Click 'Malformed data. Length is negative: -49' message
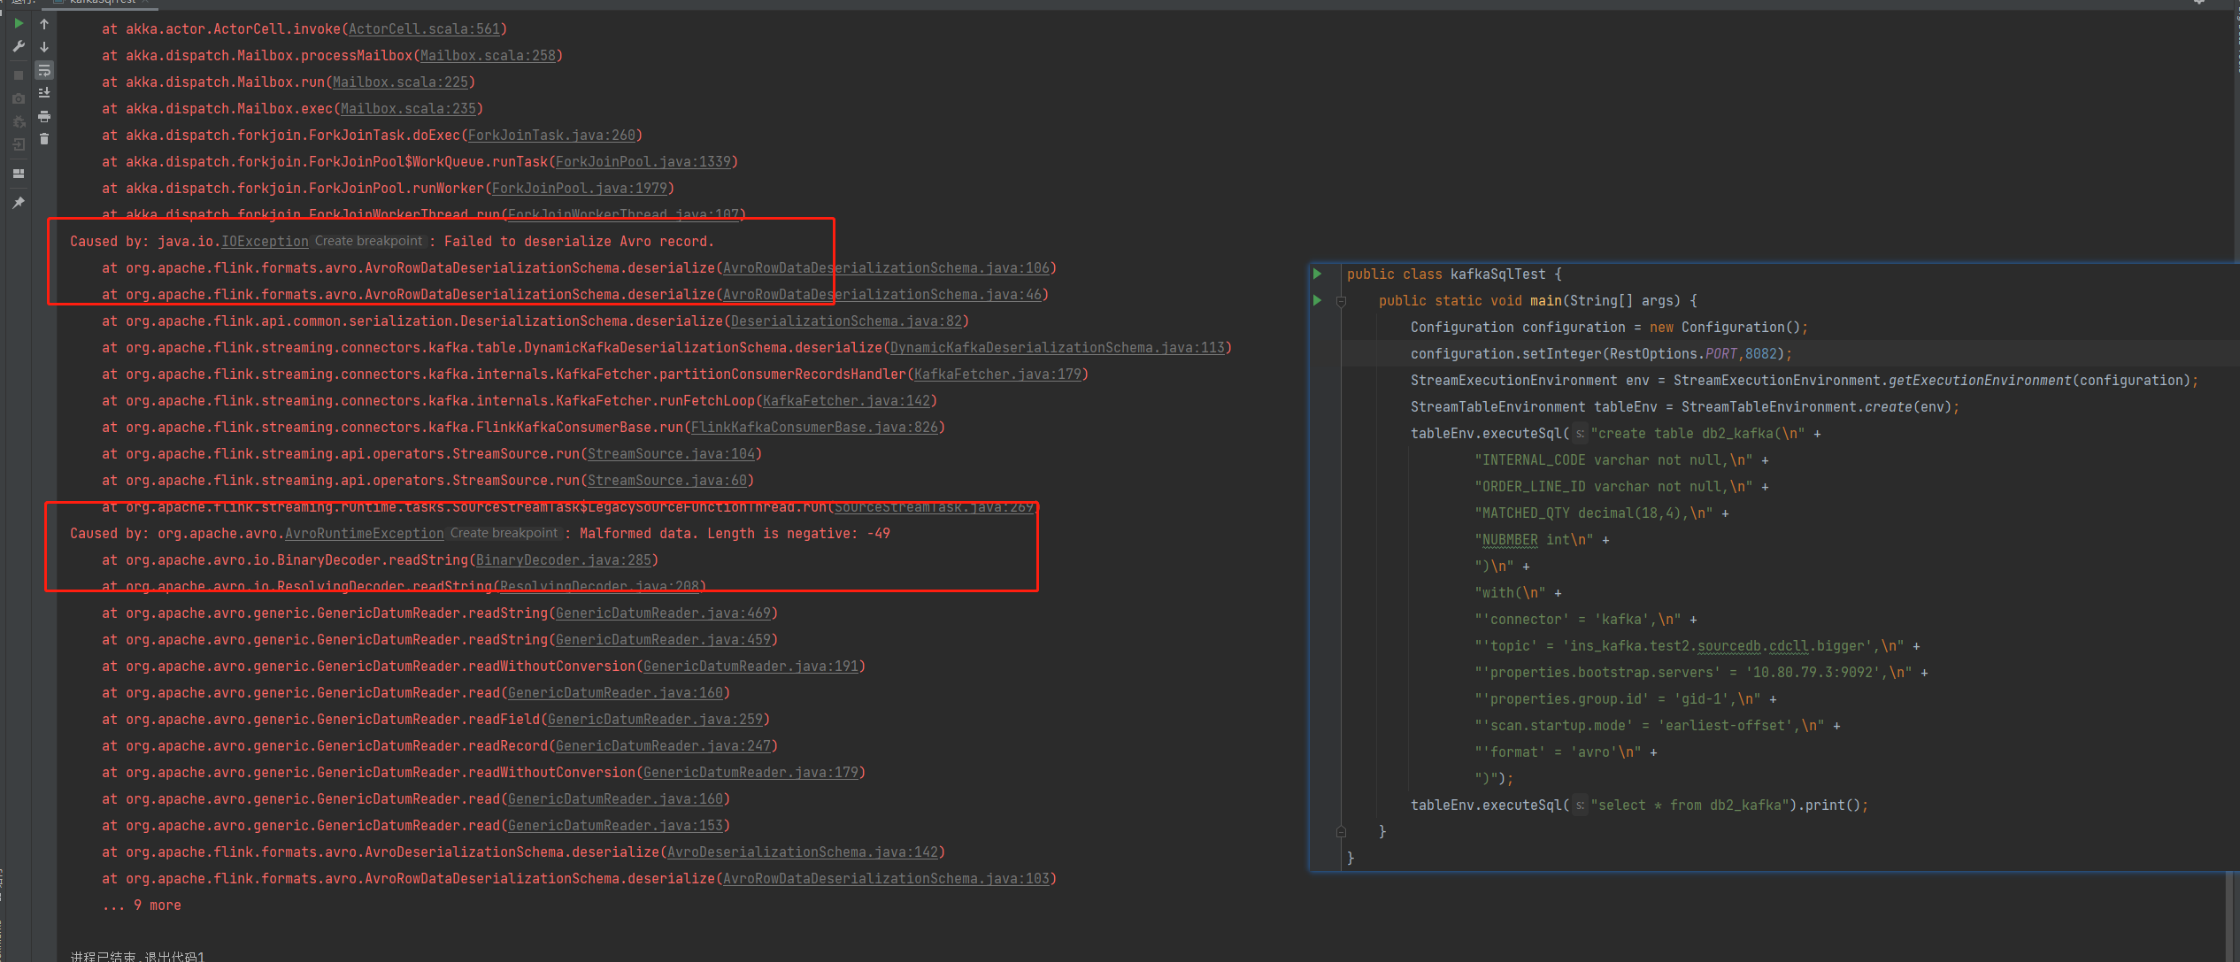Screen dimensions: 2240x962 click(x=735, y=533)
